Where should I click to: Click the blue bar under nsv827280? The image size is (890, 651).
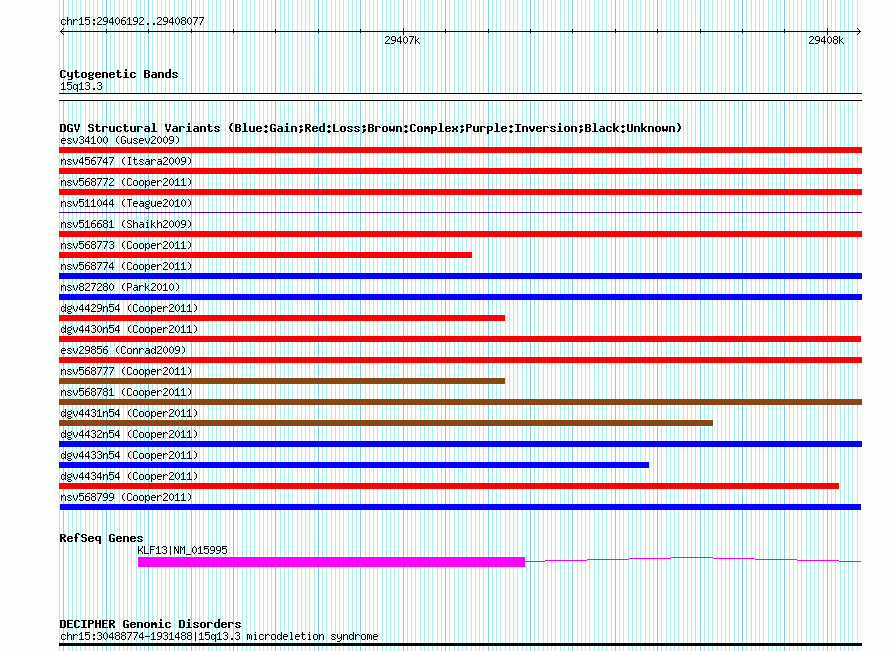[460, 297]
